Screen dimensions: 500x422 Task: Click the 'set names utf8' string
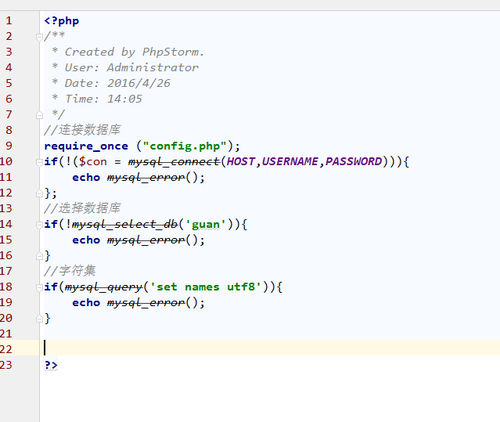tap(206, 287)
